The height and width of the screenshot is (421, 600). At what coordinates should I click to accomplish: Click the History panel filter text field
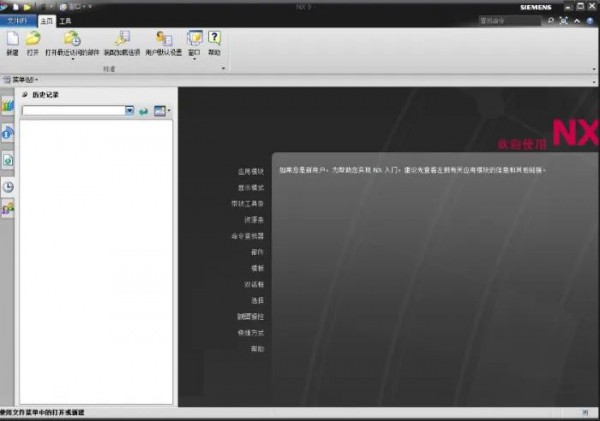pos(74,111)
